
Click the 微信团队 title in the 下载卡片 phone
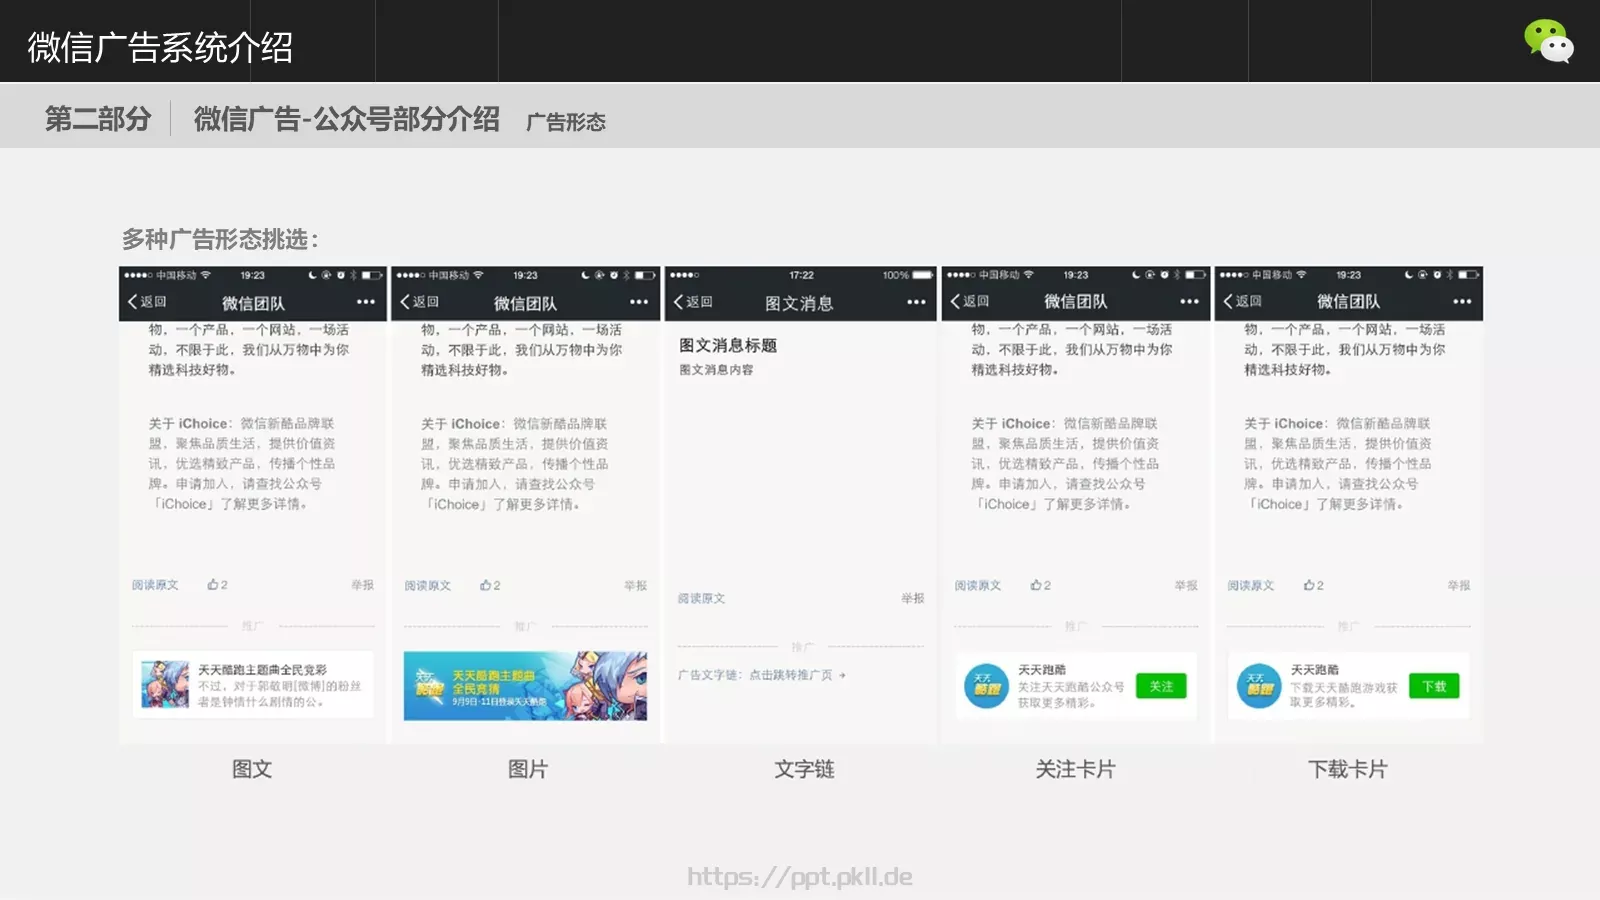pos(1348,302)
